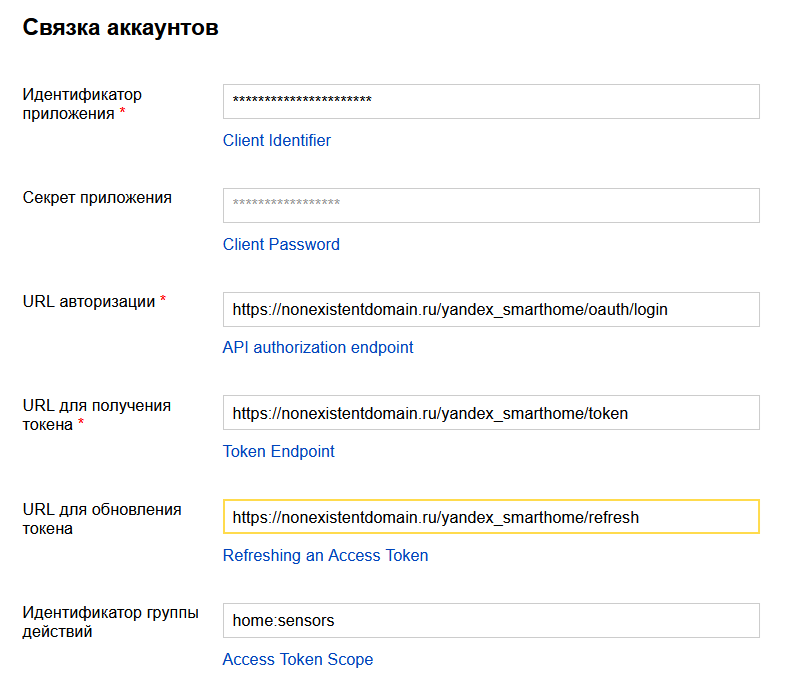The image size is (790, 693).
Task: Click the URL для обновления токена label
Action: click(x=101, y=519)
